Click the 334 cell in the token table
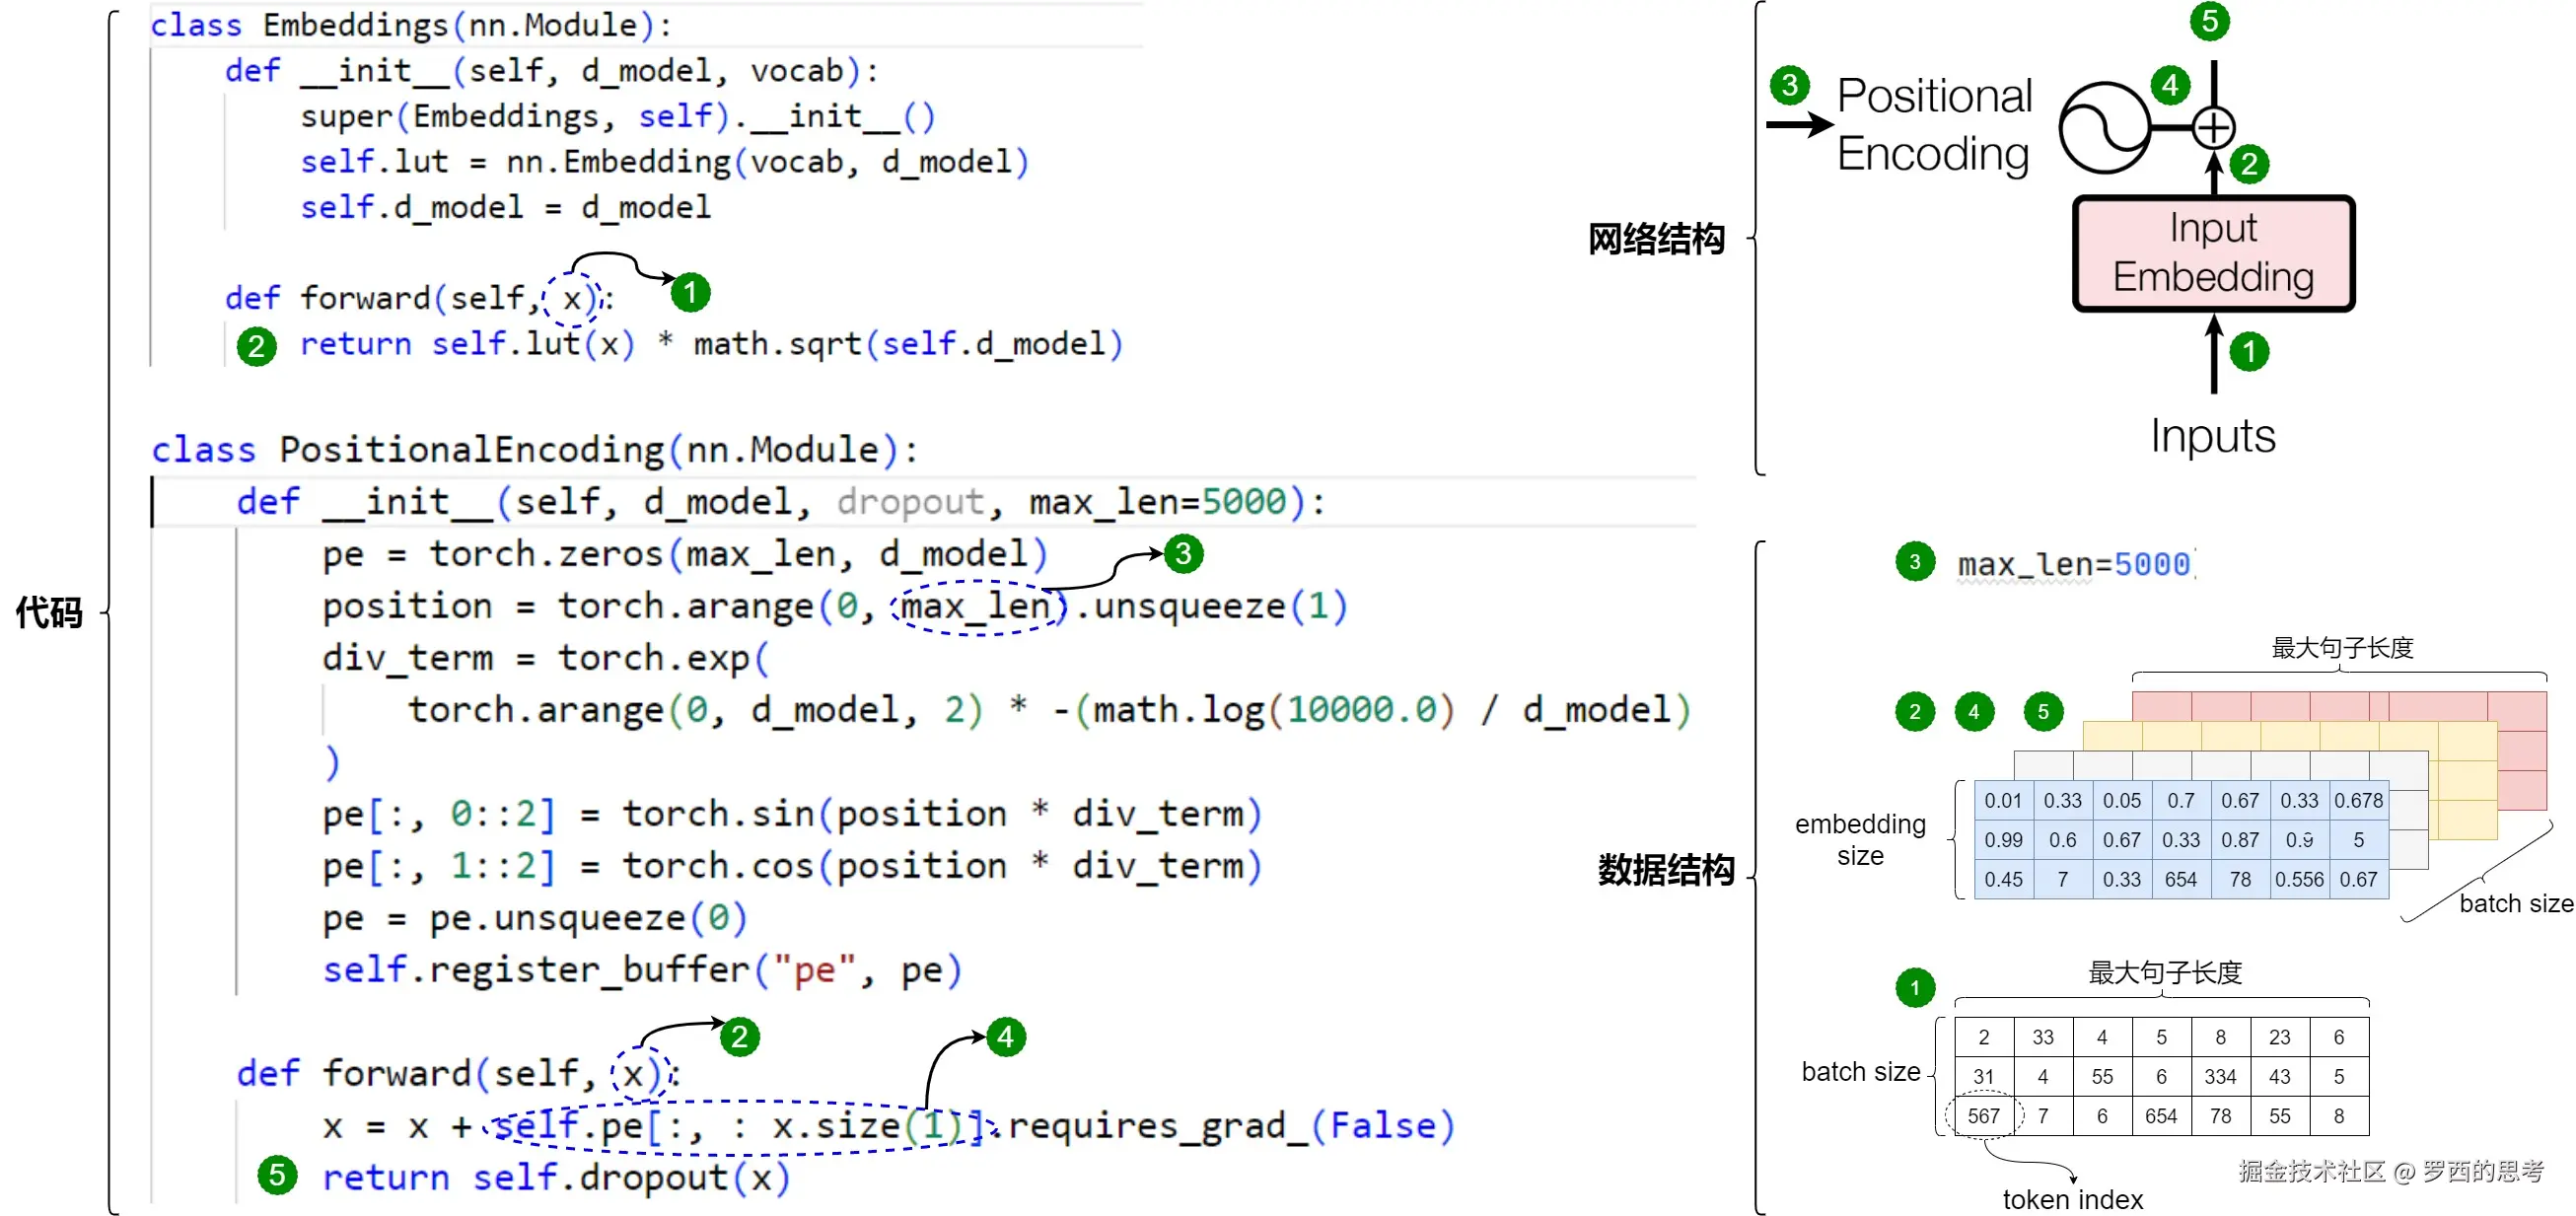Image resolution: width=2576 pixels, height=1216 pixels. 2220,1076
